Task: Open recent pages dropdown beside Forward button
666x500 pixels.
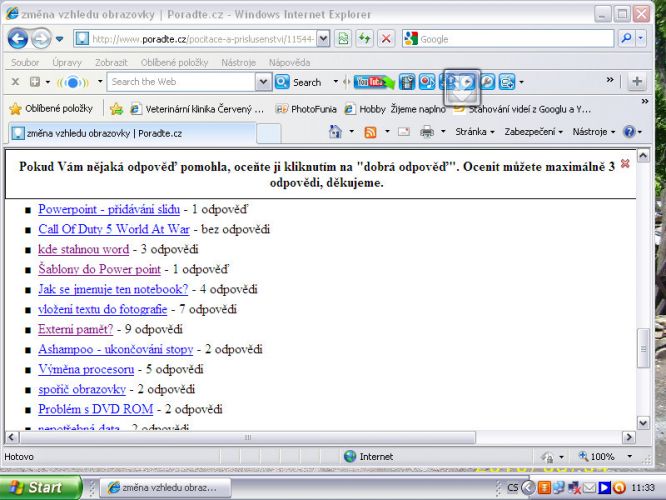Action: click(59, 39)
